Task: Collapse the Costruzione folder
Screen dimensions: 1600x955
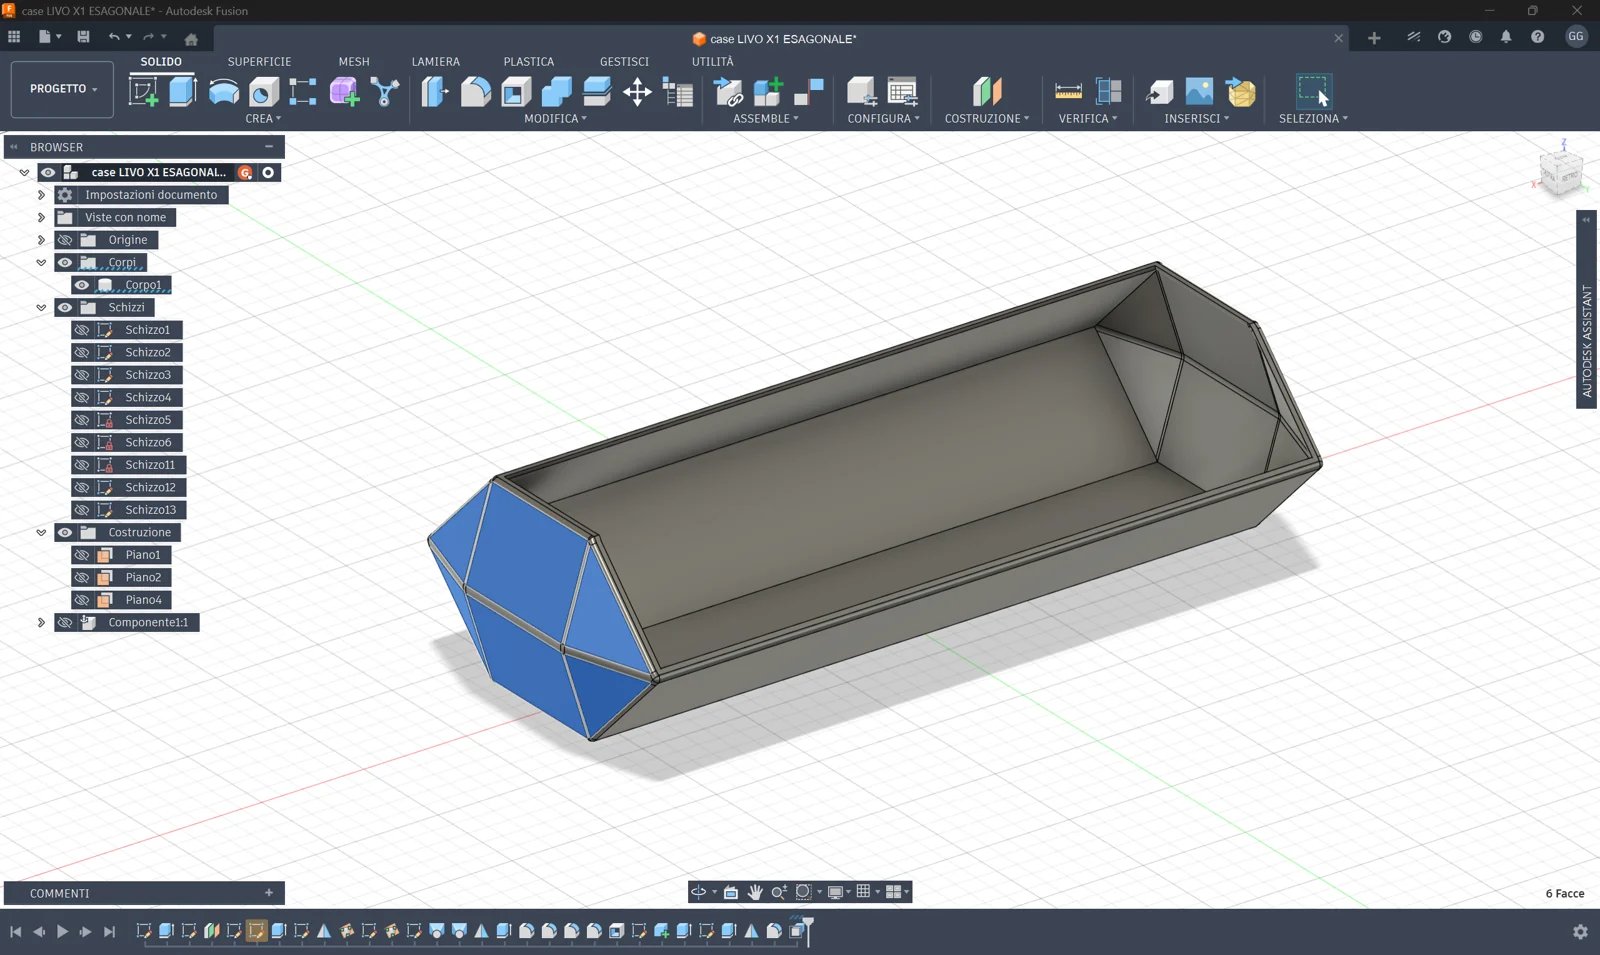Action: pos(41,532)
